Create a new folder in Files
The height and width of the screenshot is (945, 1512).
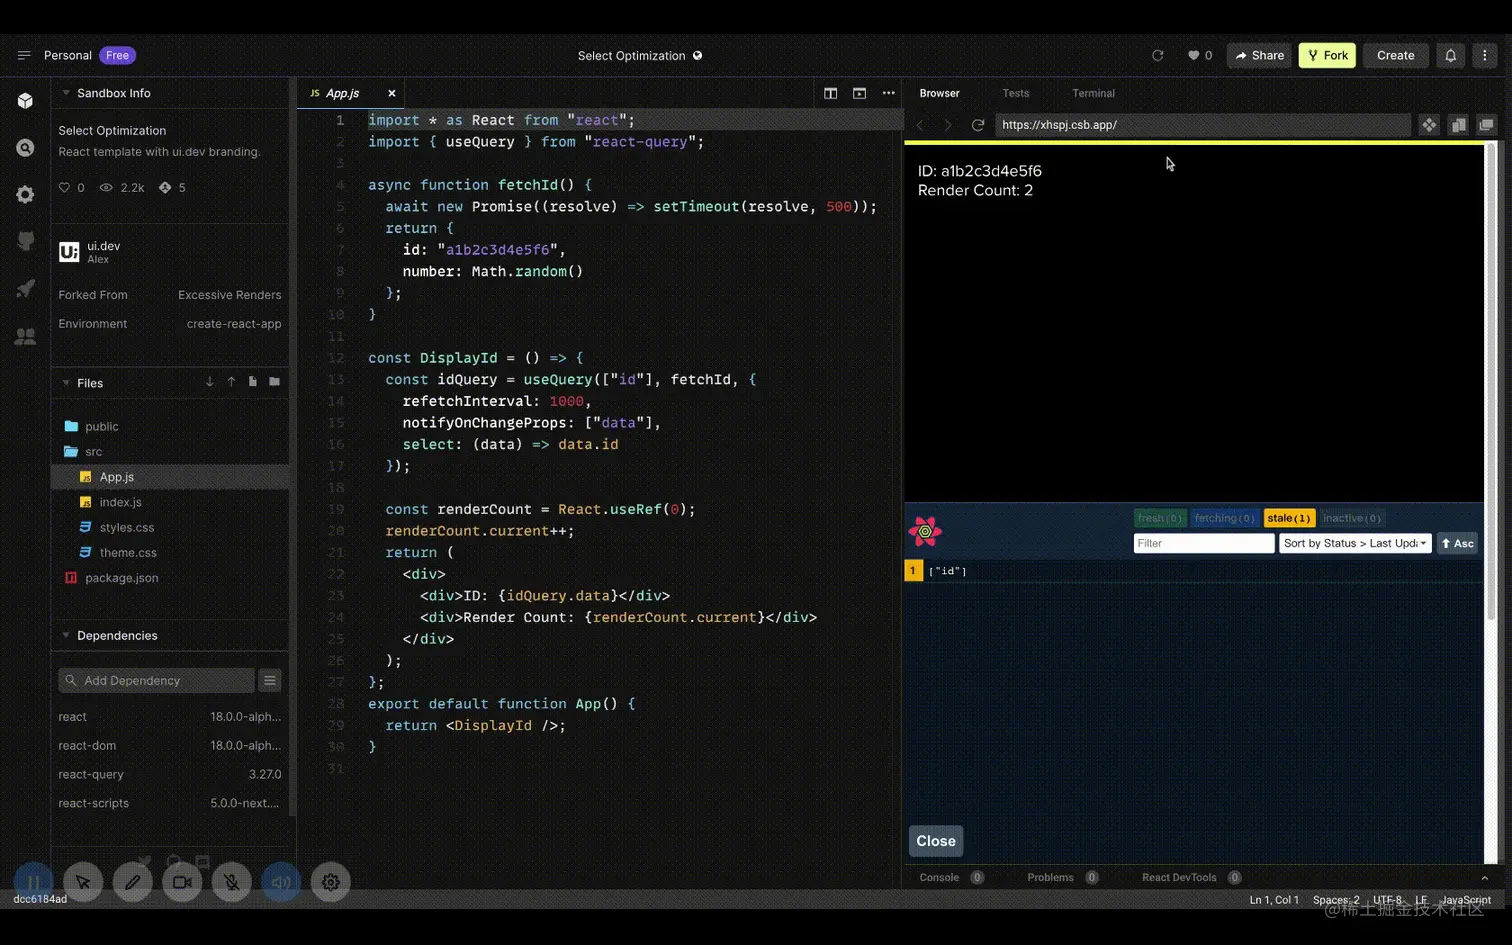(x=275, y=382)
